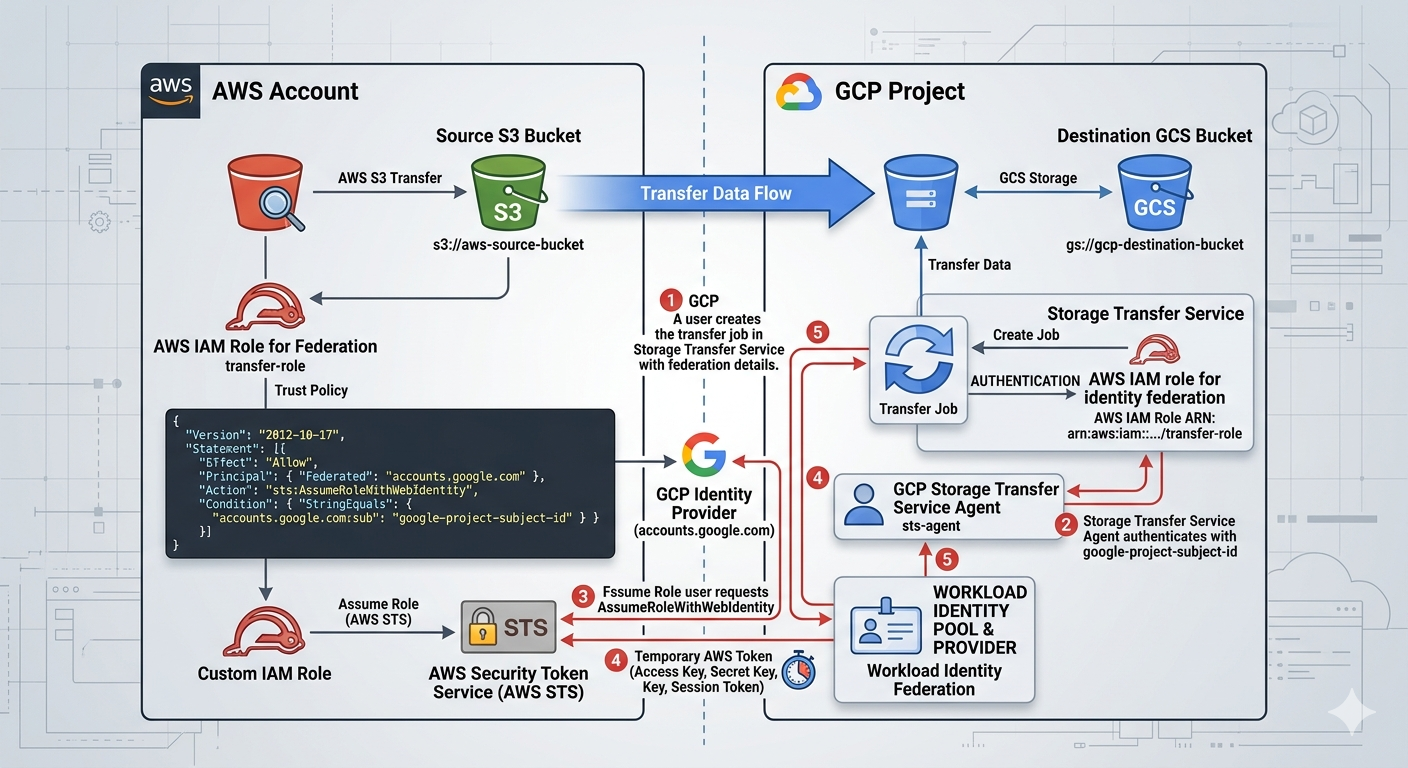
Task: Click the s3://aws-source-bucket label
Action: (509, 244)
